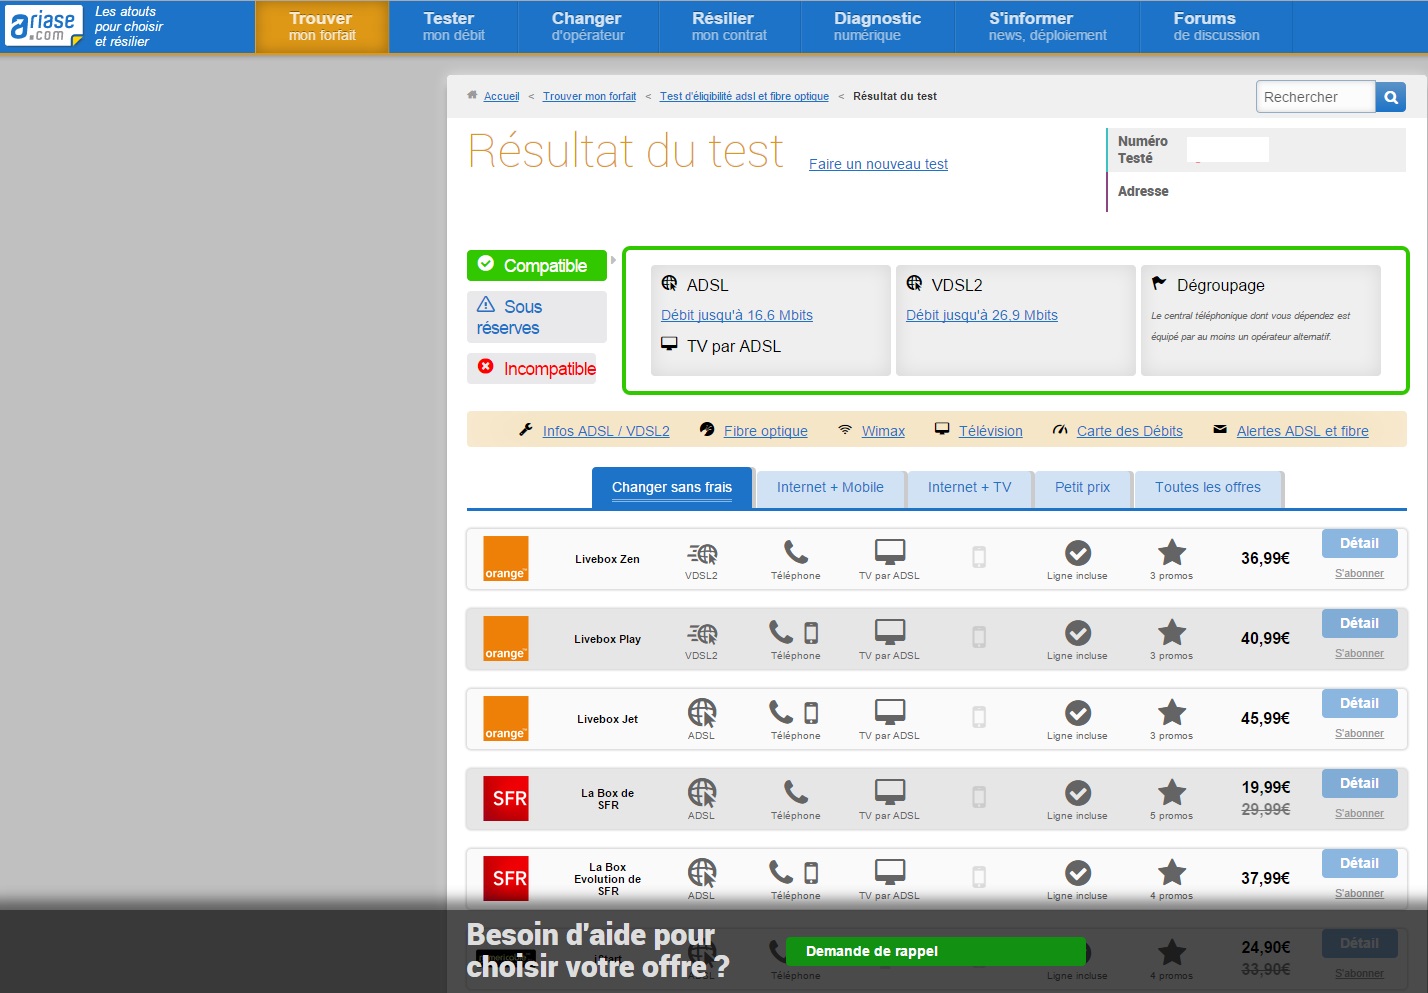Screen dimensions: 1428x993
Task: Open the Tester mon débit menu
Action: click(453, 26)
